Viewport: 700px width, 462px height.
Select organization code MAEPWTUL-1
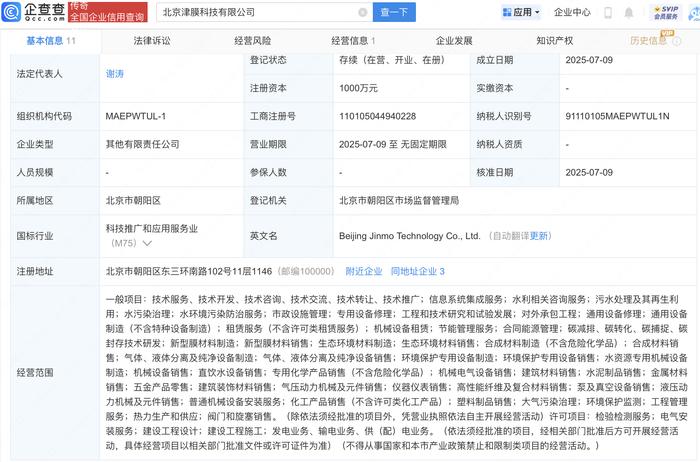pyautogui.click(x=136, y=117)
